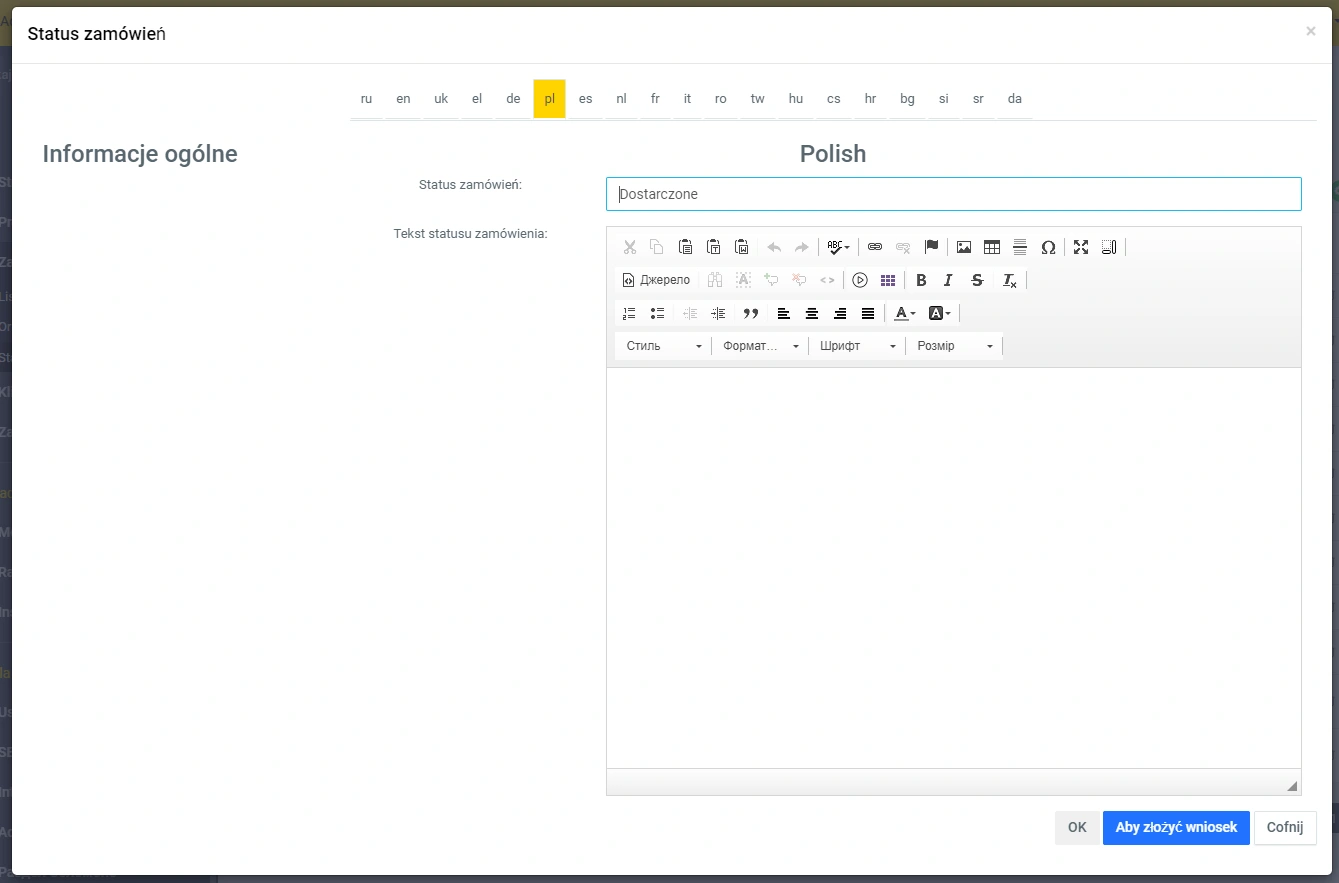Click the Cofnij button
1339x883 pixels.
[1285, 828]
